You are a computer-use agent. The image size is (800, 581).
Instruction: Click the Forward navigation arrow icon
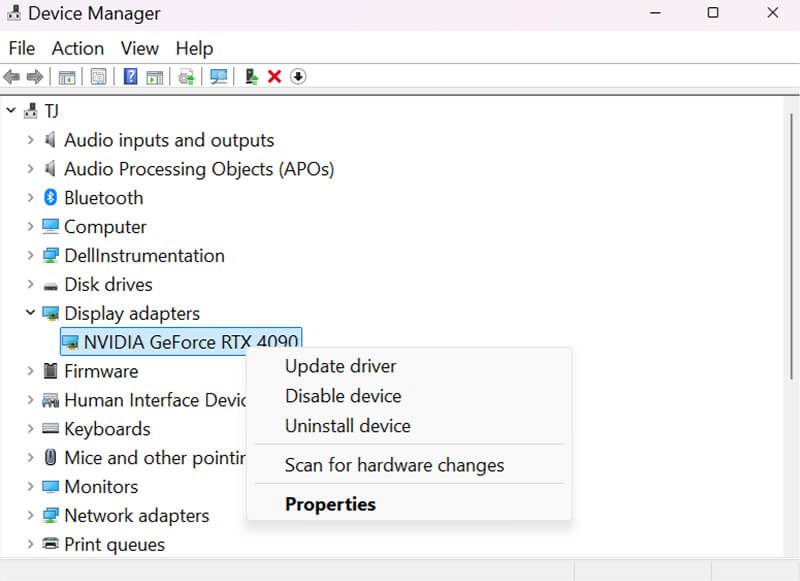click(x=37, y=76)
